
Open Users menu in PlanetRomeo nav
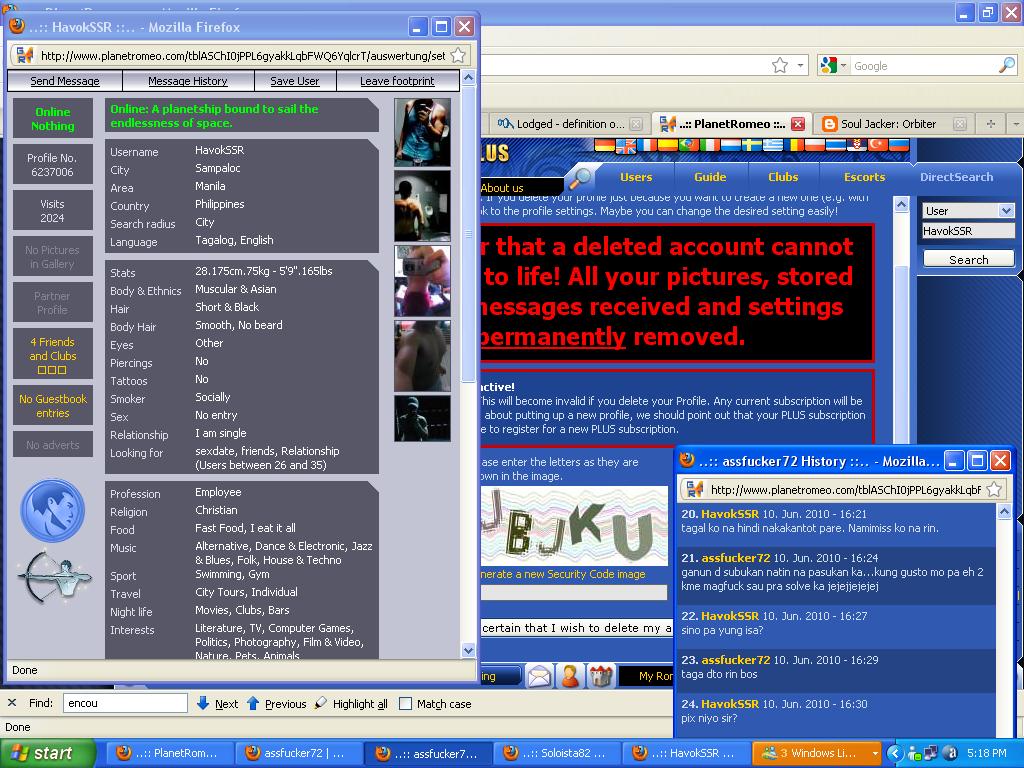[636, 176]
